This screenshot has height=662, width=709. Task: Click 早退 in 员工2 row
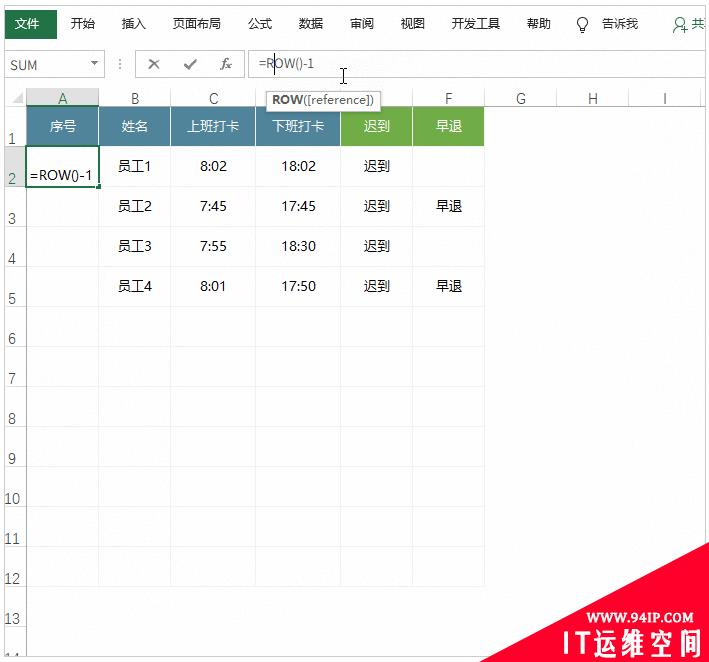pos(449,207)
